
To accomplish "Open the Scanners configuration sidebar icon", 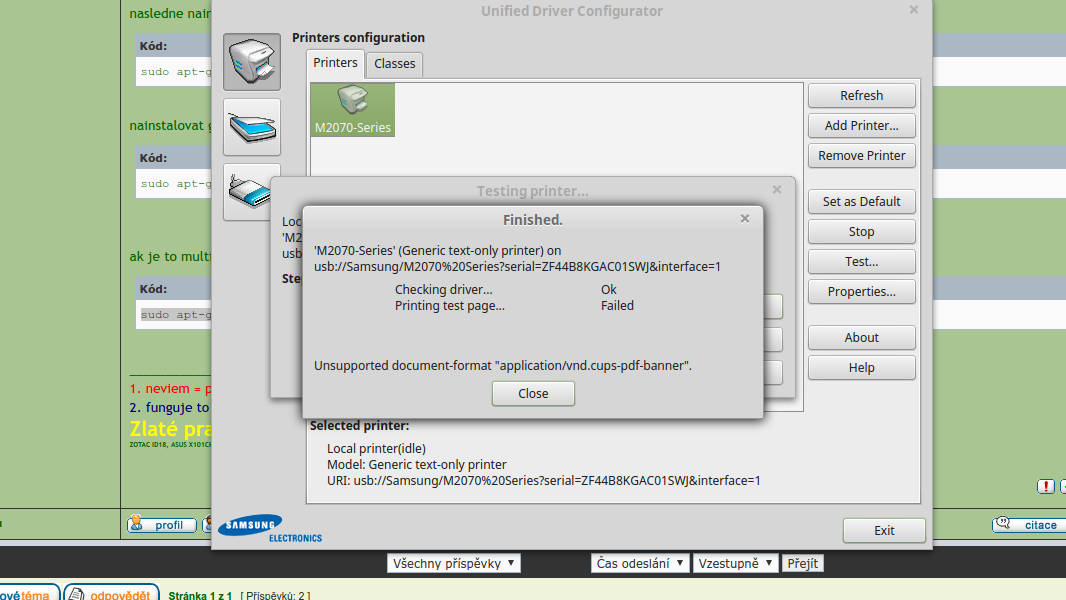I will pyautogui.click(x=252, y=127).
